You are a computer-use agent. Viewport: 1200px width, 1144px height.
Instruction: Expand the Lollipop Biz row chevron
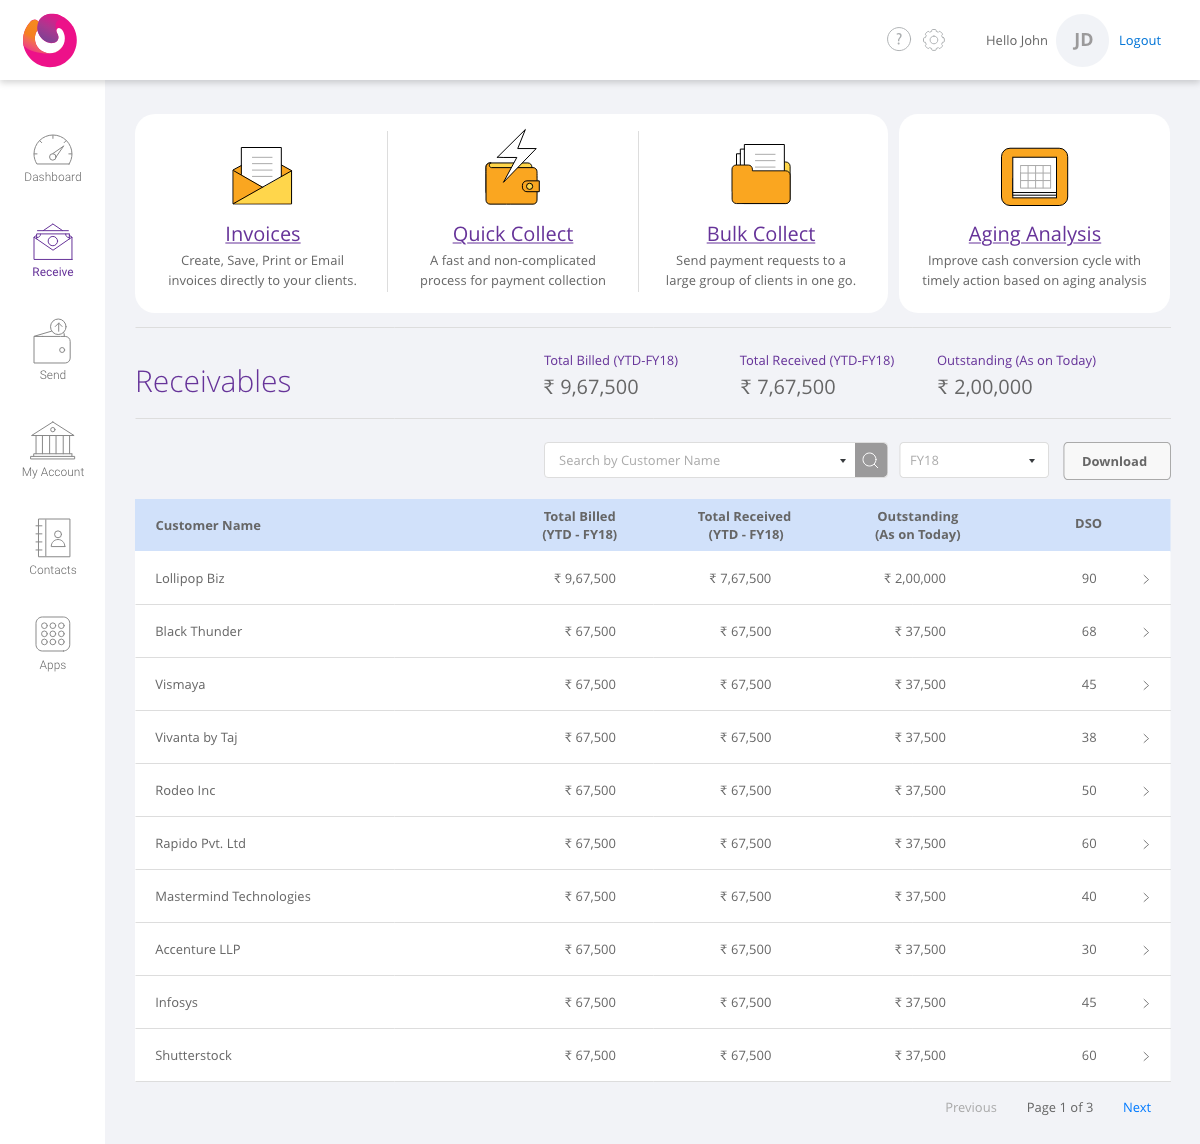coord(1146,579)
